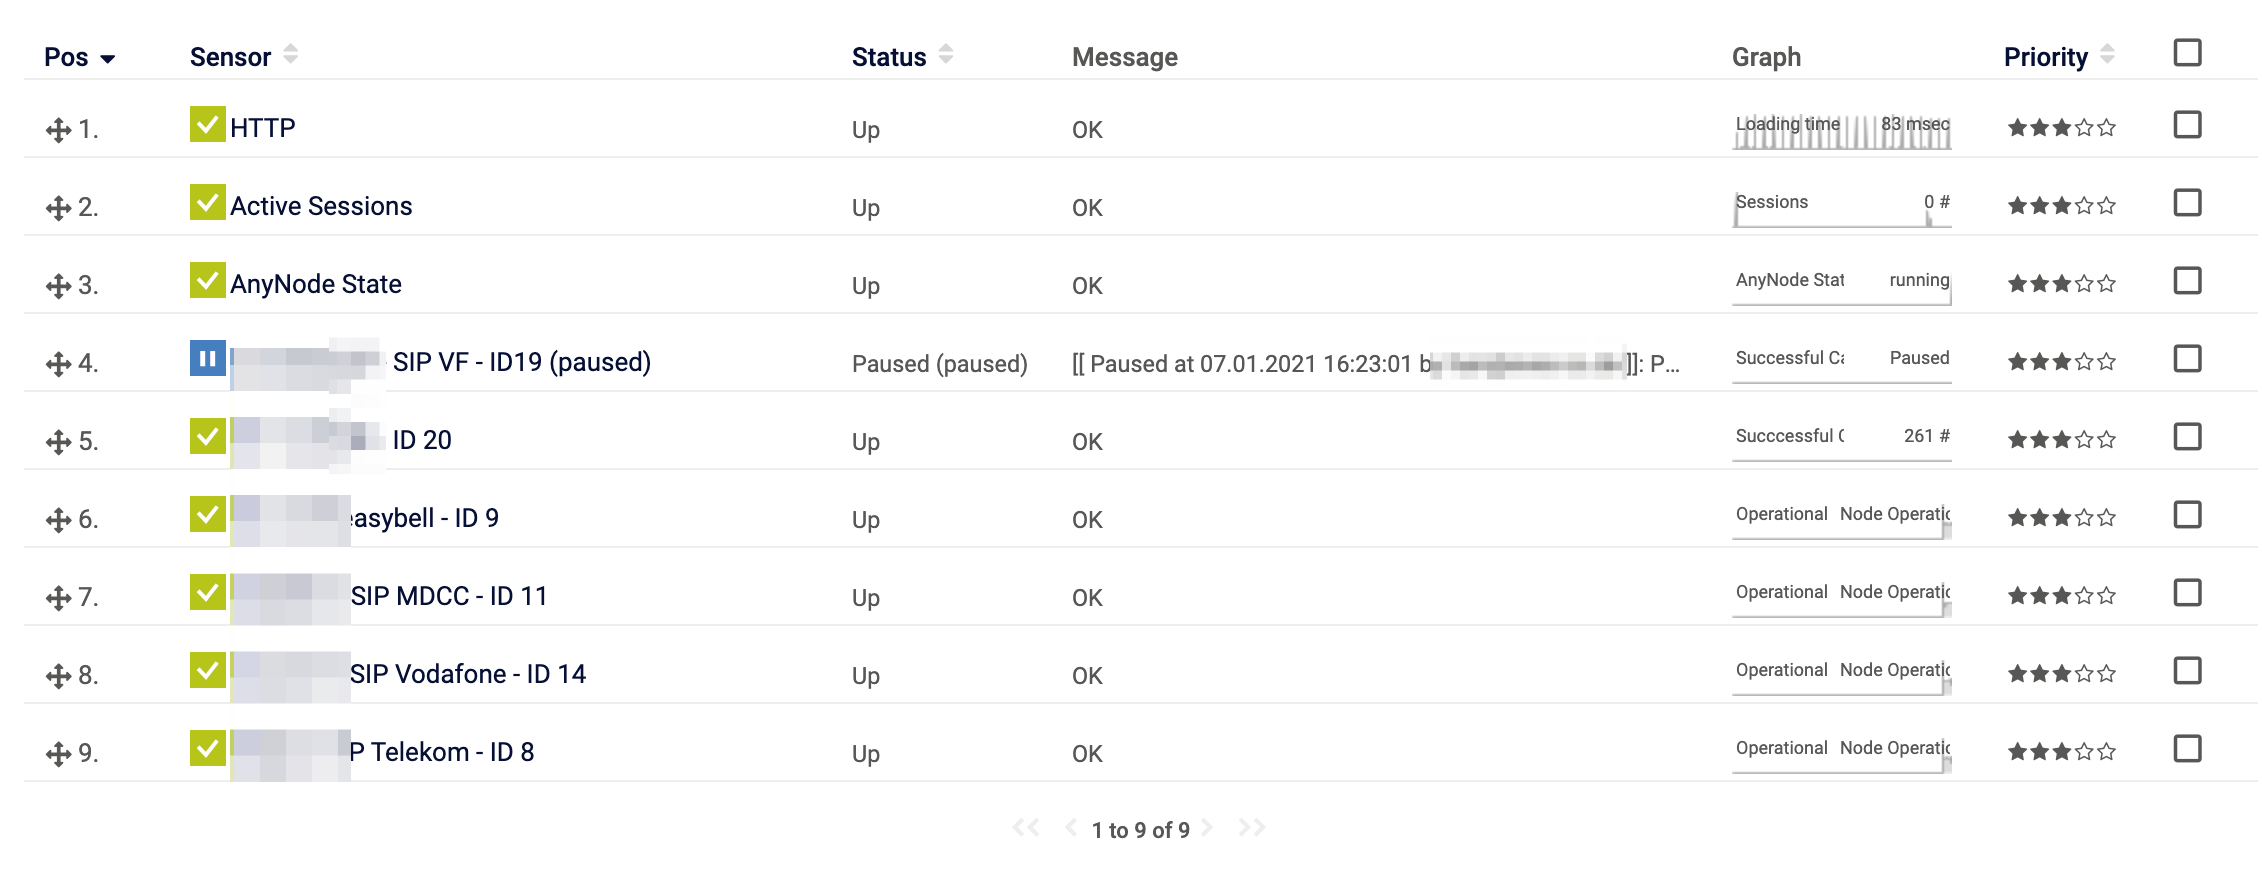Click the green check icon beside SIP Vodafone
Image resolution: width=2262 pixels, height=886 pixels.
pyautogui.click(x=207, y=671)
